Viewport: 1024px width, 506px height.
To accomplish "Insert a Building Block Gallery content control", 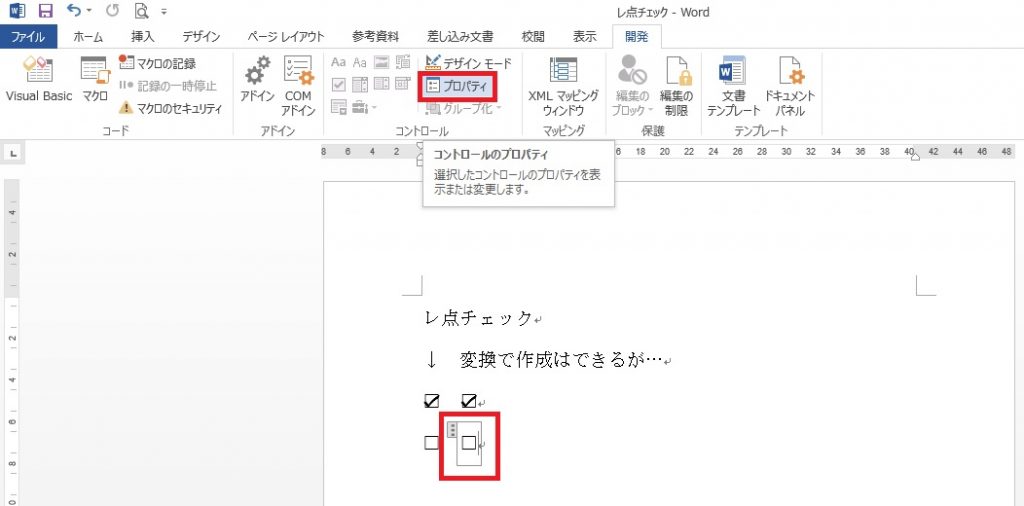I will click(403, 63).
